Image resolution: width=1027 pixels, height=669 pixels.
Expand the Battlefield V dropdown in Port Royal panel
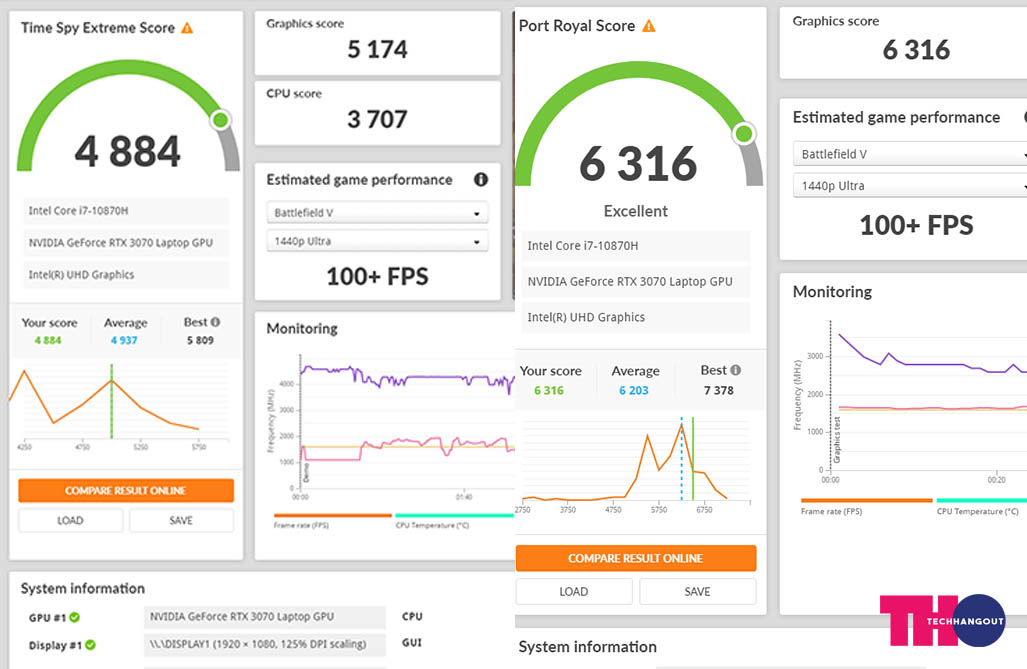click(x=910, y=154)
